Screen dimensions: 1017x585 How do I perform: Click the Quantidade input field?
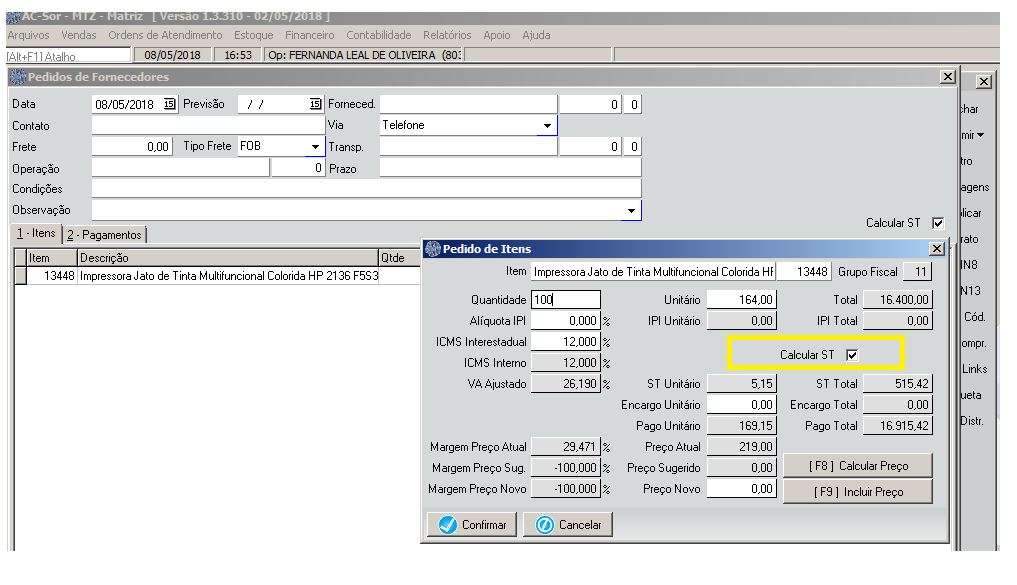tap(566, 300)
